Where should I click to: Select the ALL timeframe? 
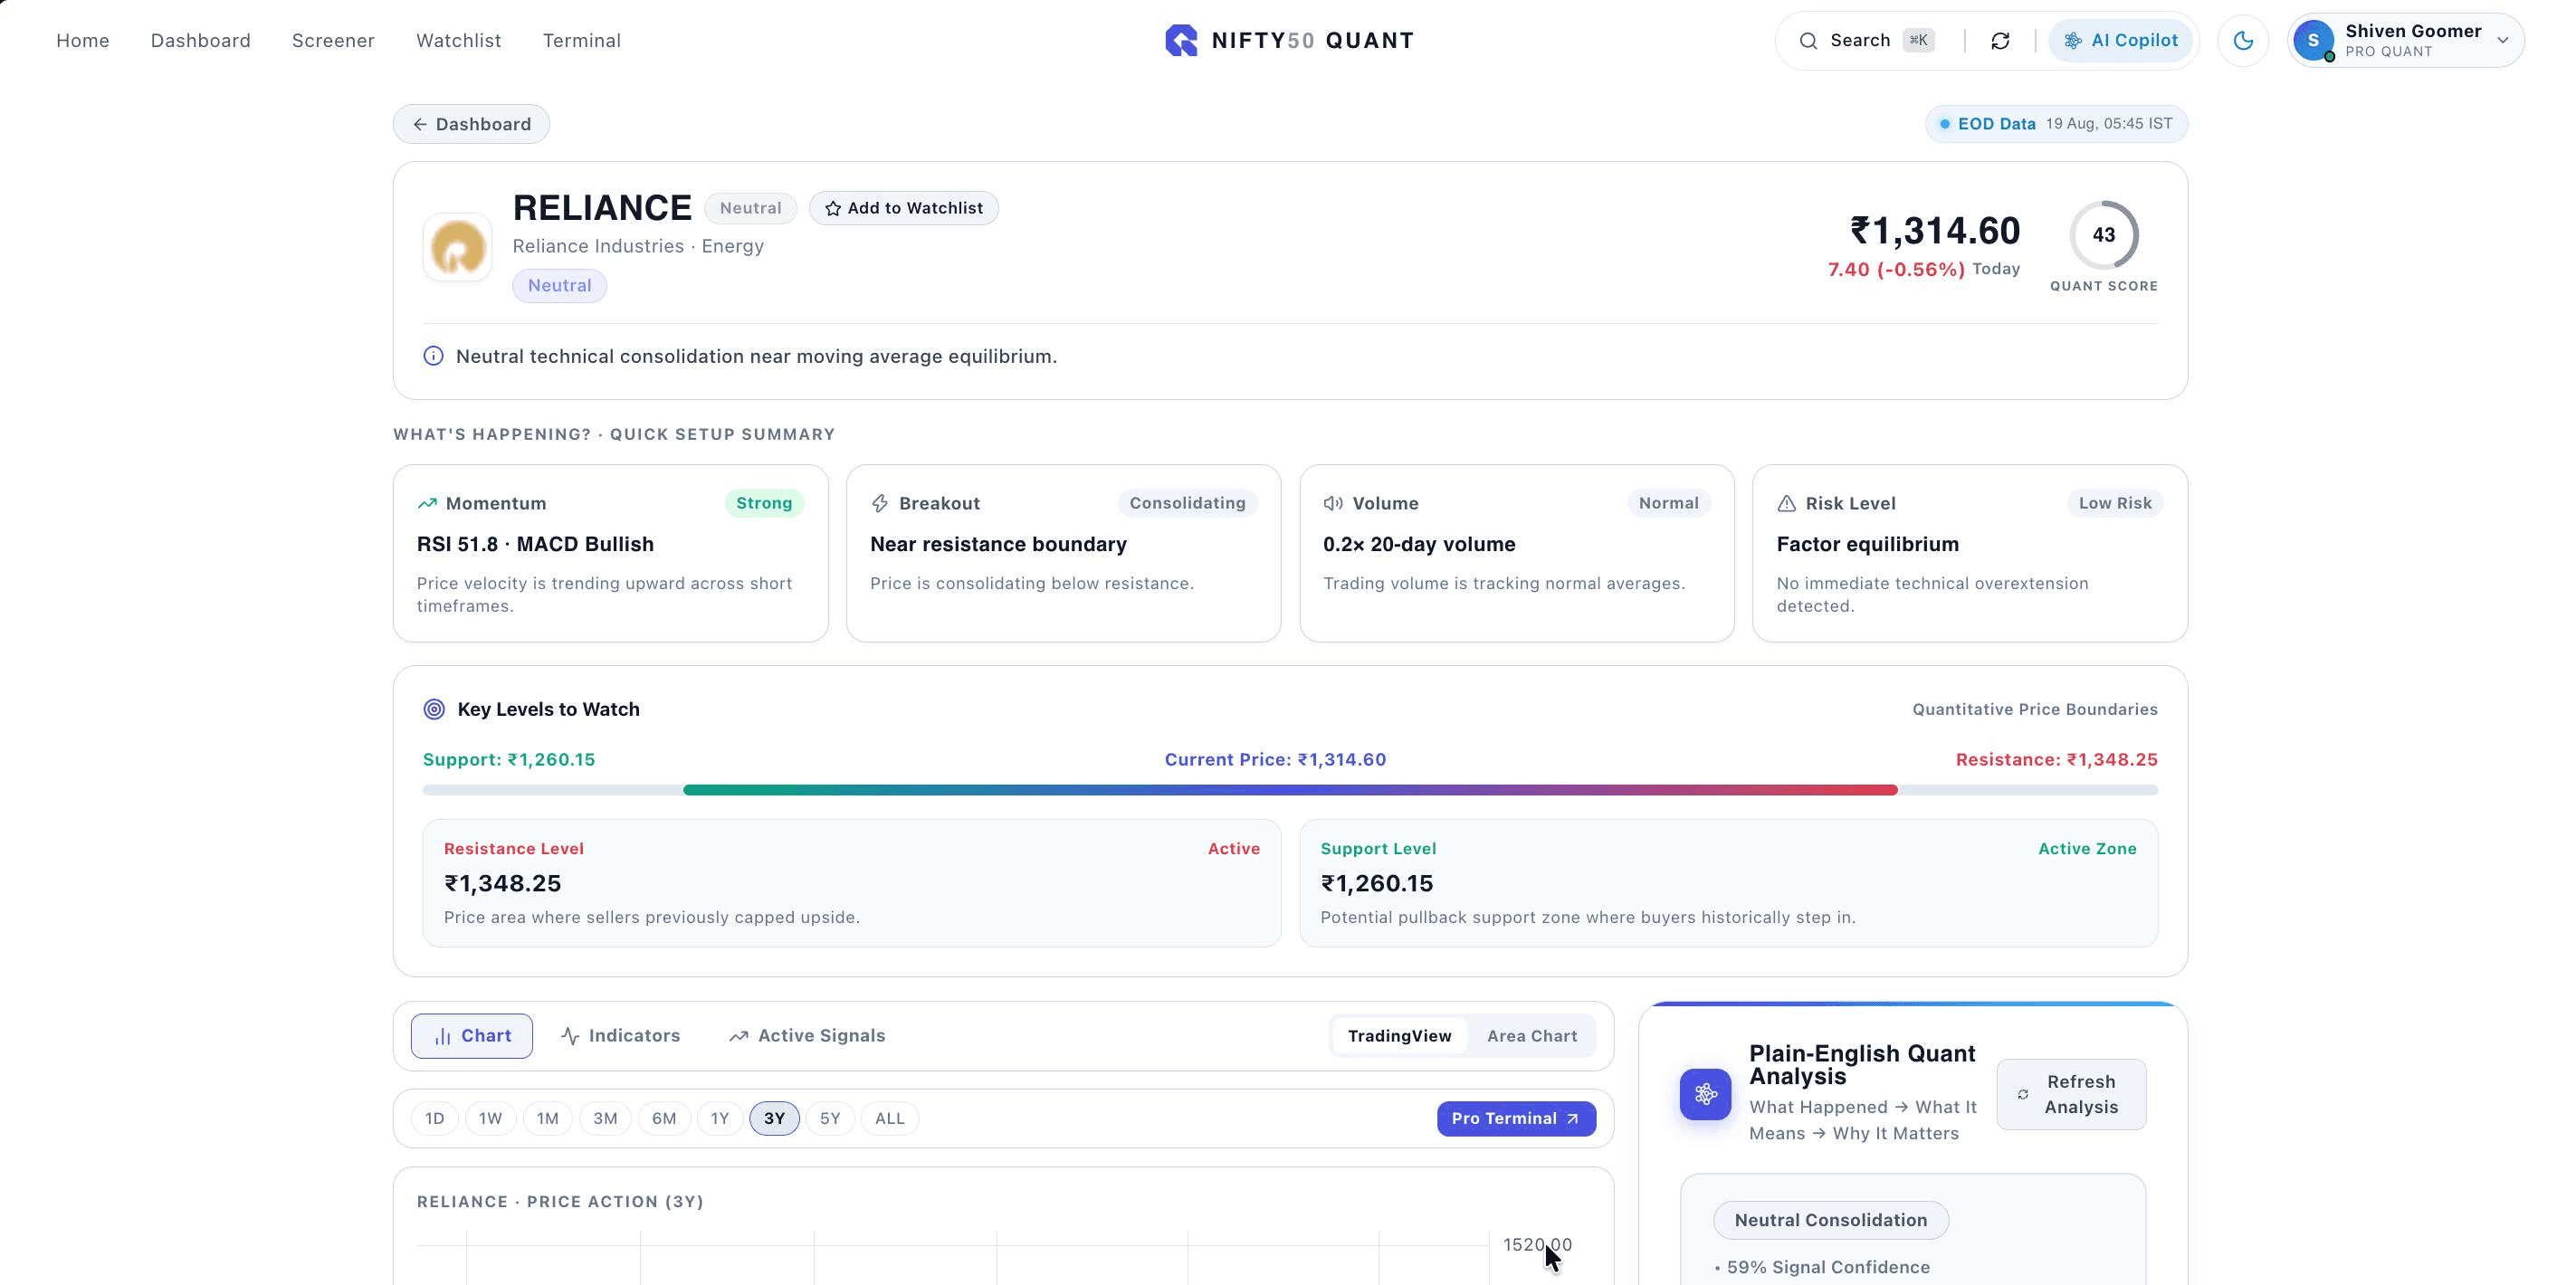click(x=889, y=1118)
